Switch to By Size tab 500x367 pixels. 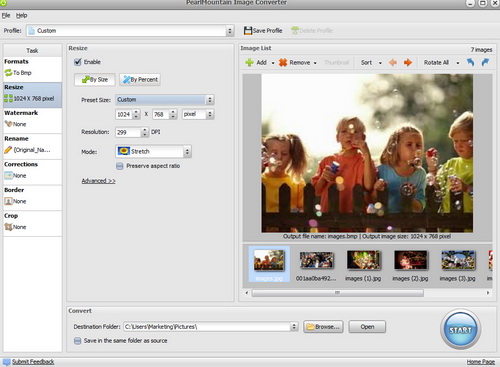coord(95,79)
